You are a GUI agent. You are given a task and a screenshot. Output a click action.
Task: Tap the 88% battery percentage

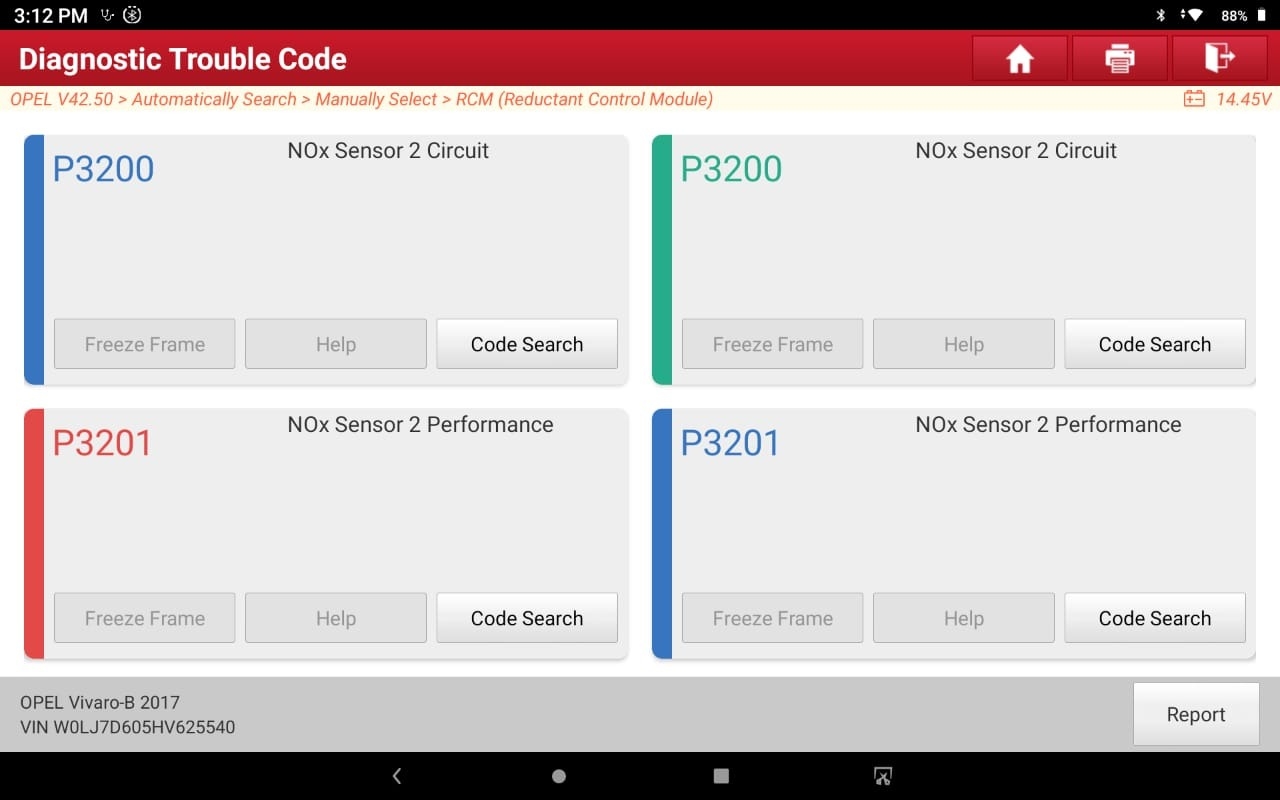tap(1234, 15)
